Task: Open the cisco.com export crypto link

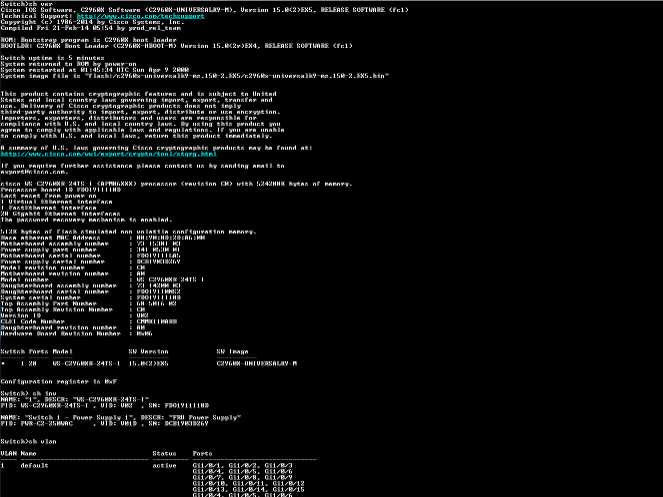Action: [x=109, y=154]
